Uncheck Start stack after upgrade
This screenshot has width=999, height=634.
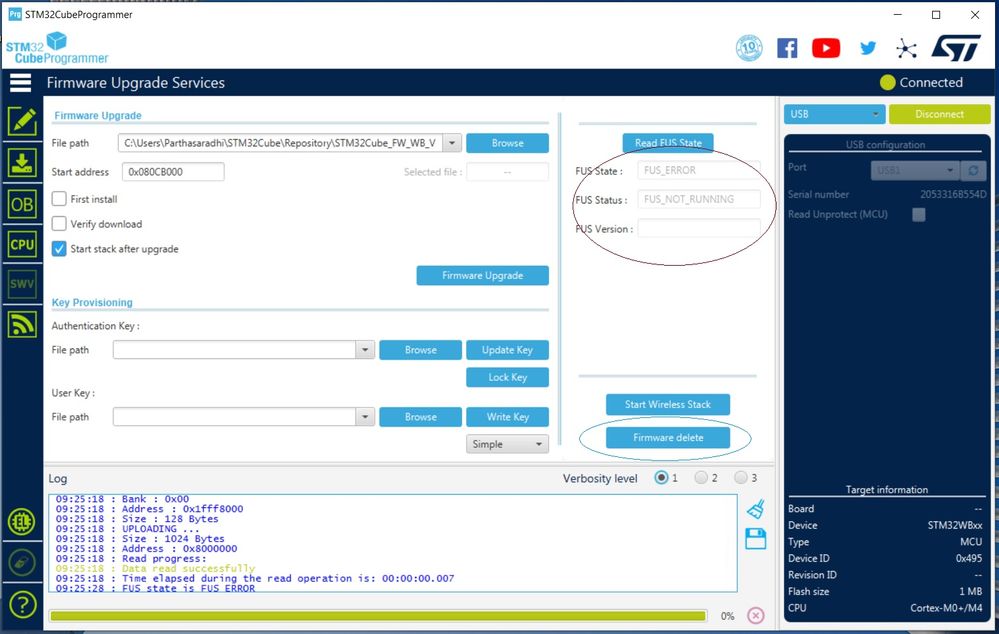tap(59, 249)
